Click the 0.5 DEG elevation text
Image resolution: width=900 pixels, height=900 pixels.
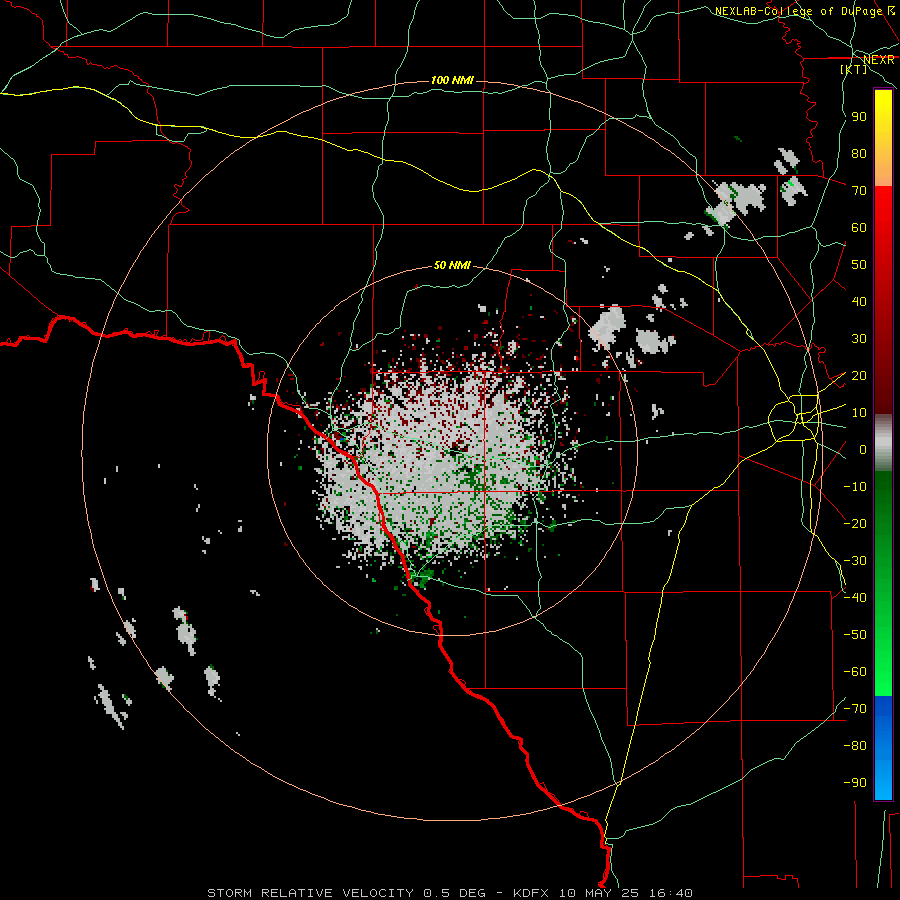(x=455, y=893)
